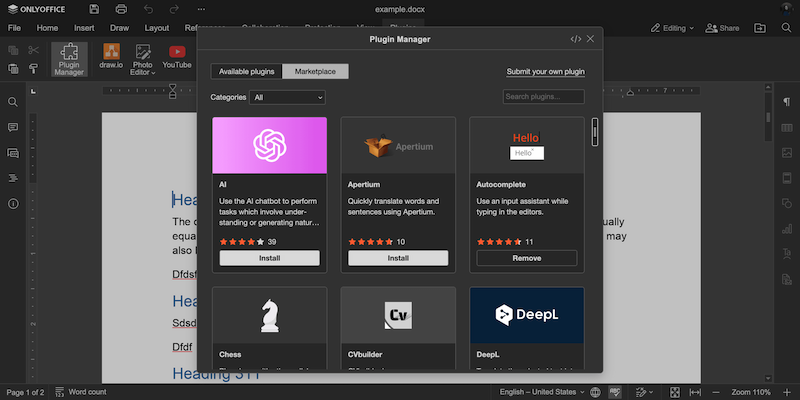Click the zoom in plus button
Image resolution: width=800 pixels, height=400 pixels.
coord(786,392)
